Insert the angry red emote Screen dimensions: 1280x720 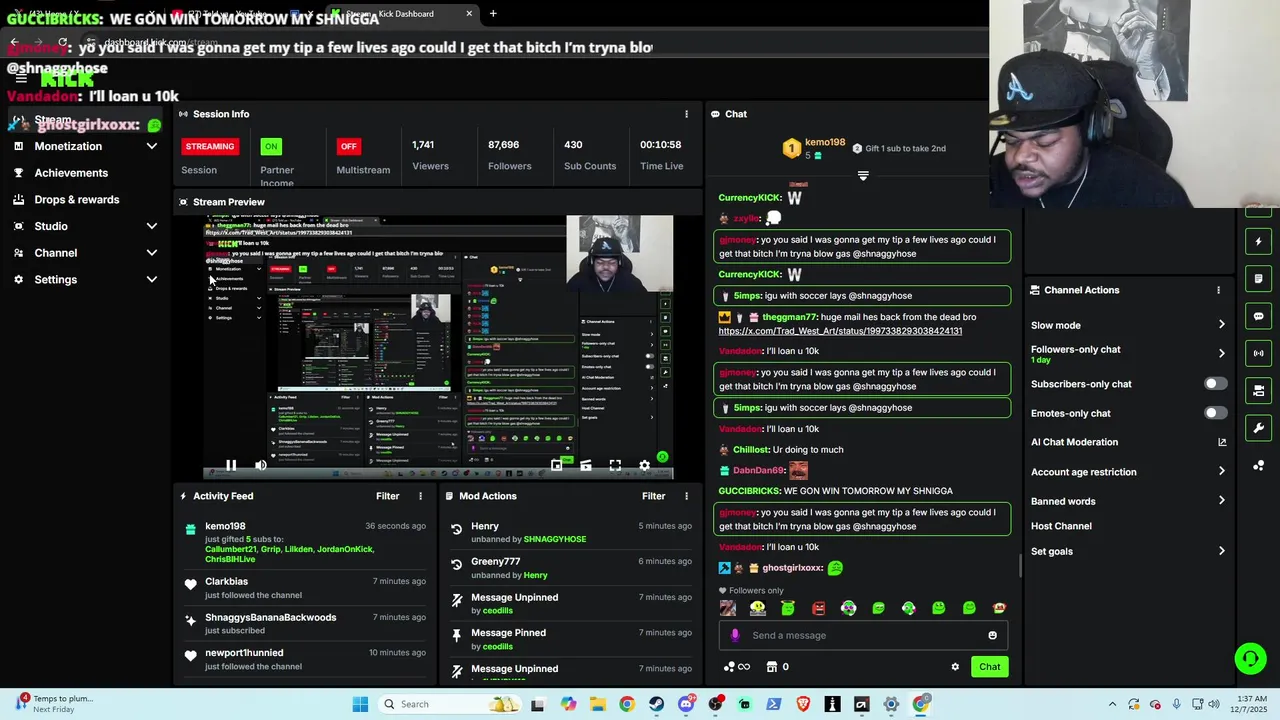[818, 608]
